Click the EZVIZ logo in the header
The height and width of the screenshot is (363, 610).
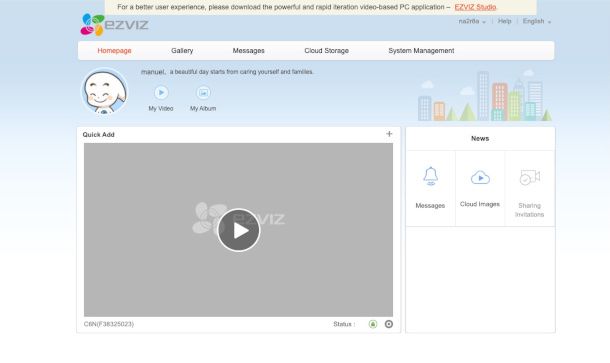[114, 25]
